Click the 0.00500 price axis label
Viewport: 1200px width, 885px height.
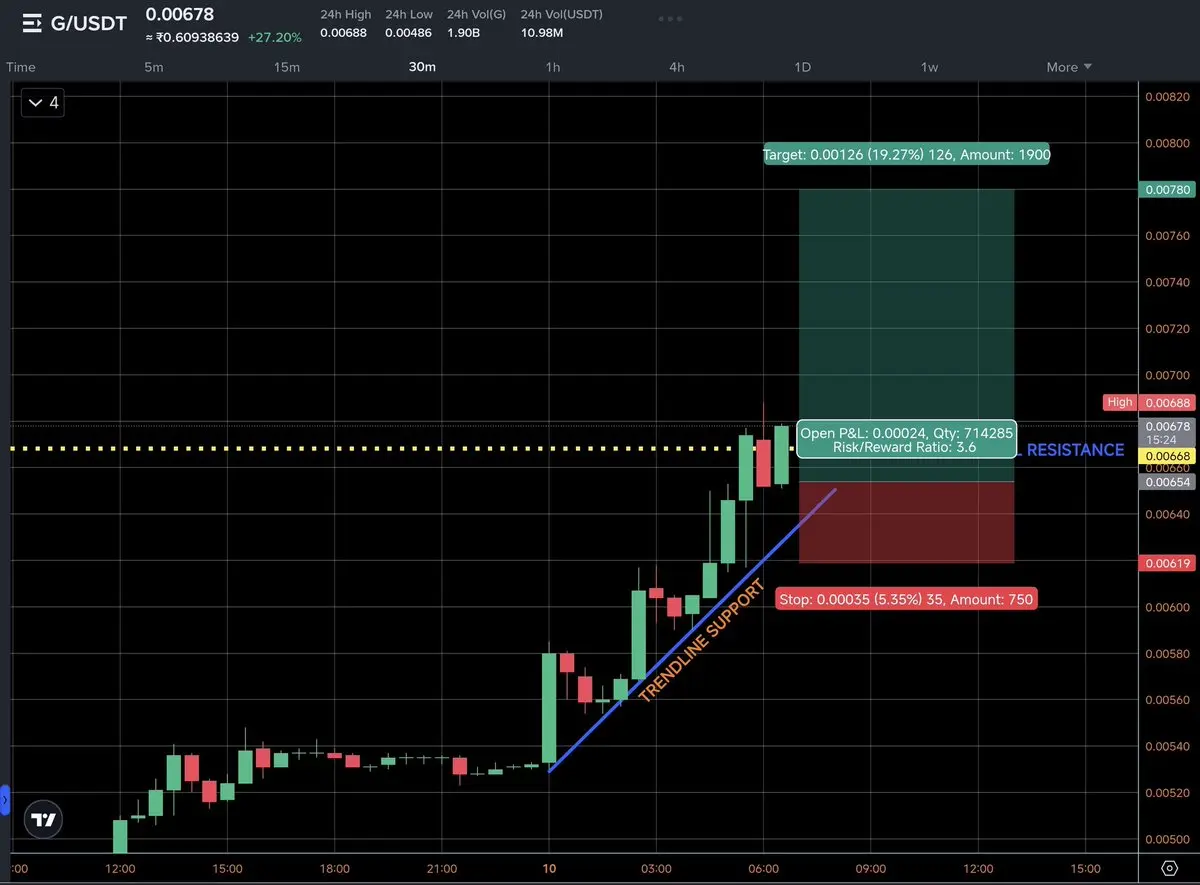(x=1167, y=839)
